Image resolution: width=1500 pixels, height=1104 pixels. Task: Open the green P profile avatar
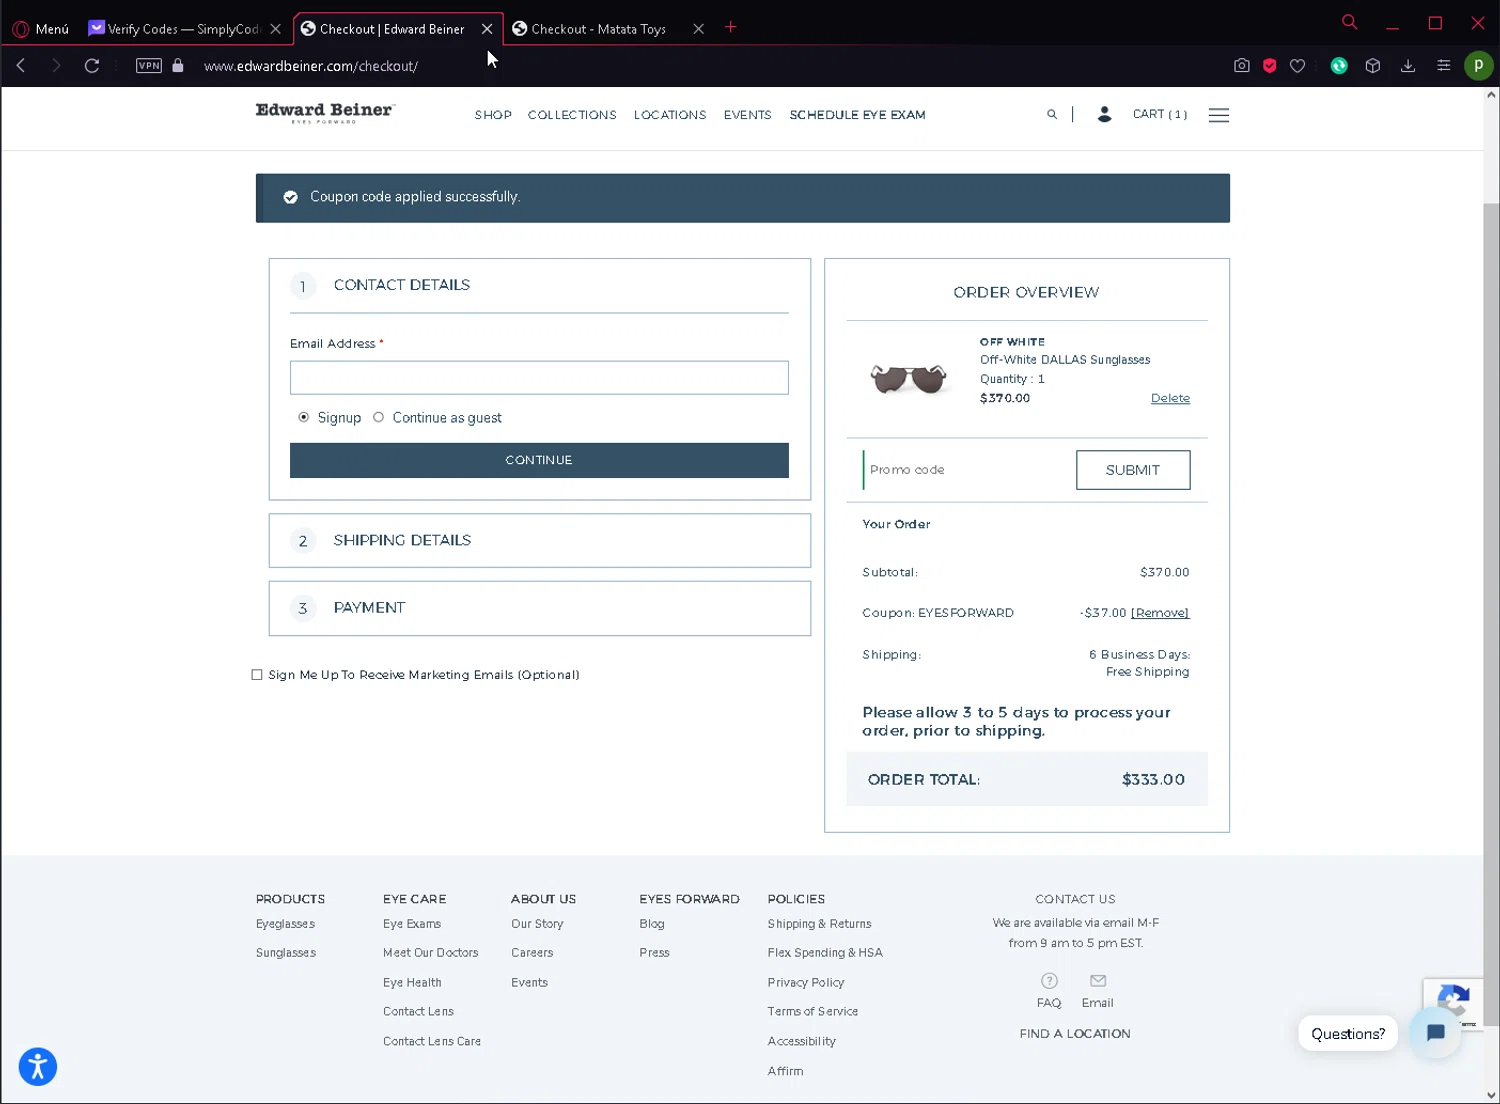1479,66
